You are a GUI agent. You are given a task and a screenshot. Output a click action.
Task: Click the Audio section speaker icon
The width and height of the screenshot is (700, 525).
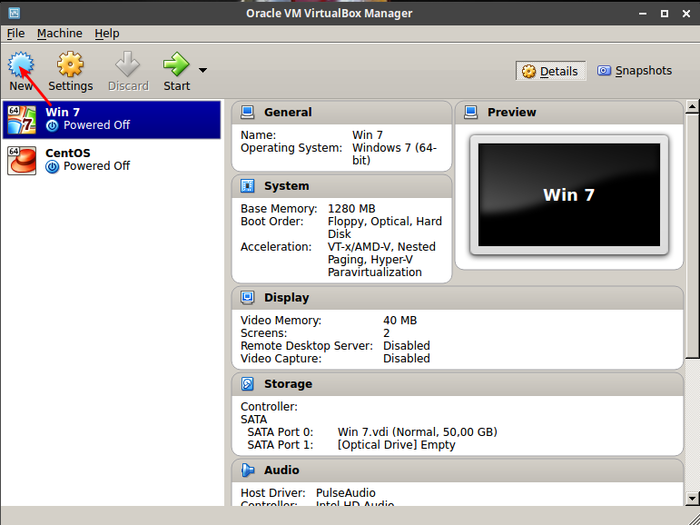(x=247, y=470)
